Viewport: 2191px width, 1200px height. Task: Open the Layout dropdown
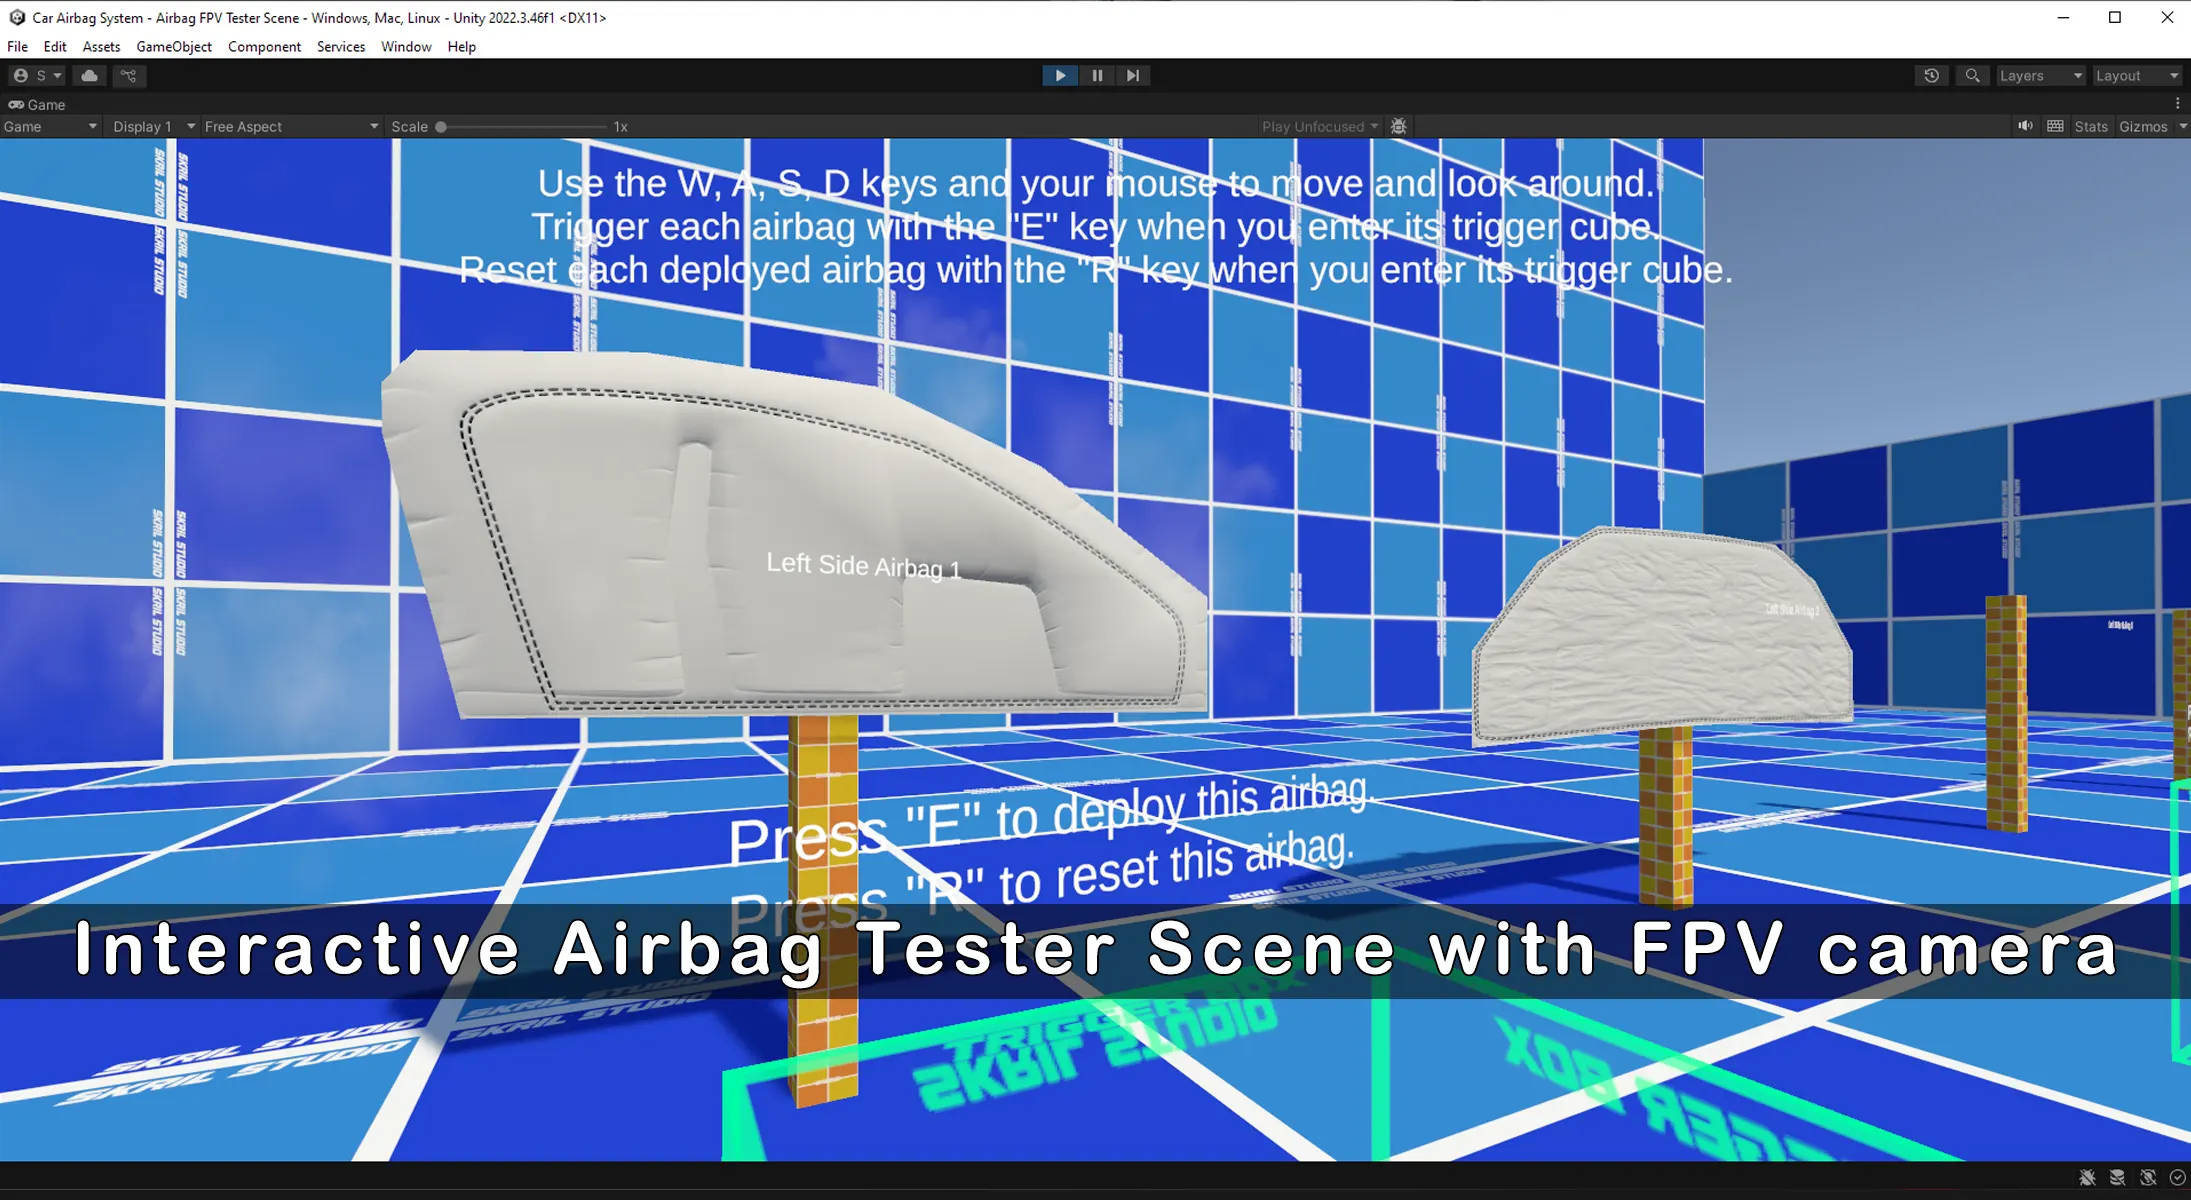point(2136,76)
